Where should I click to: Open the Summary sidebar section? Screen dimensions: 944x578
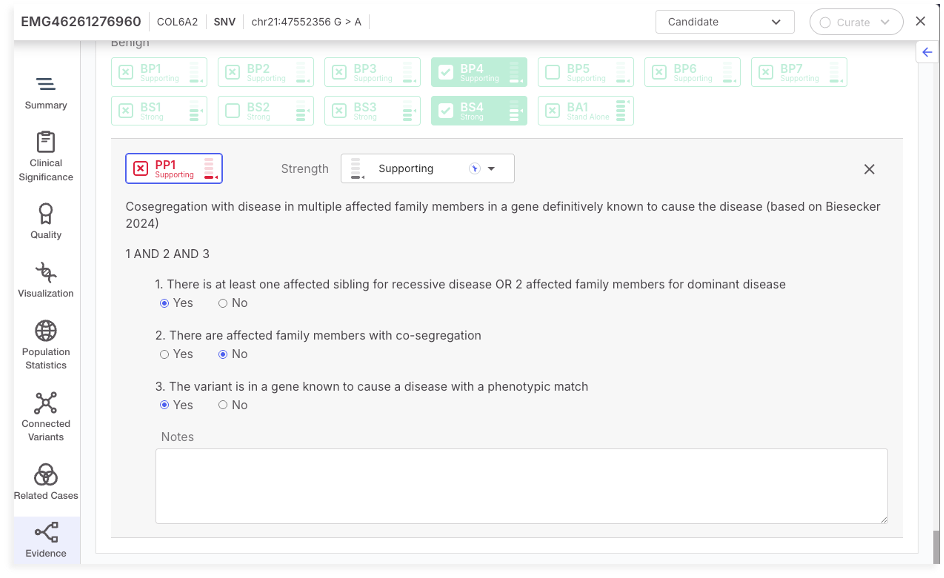tap(46, 92)
